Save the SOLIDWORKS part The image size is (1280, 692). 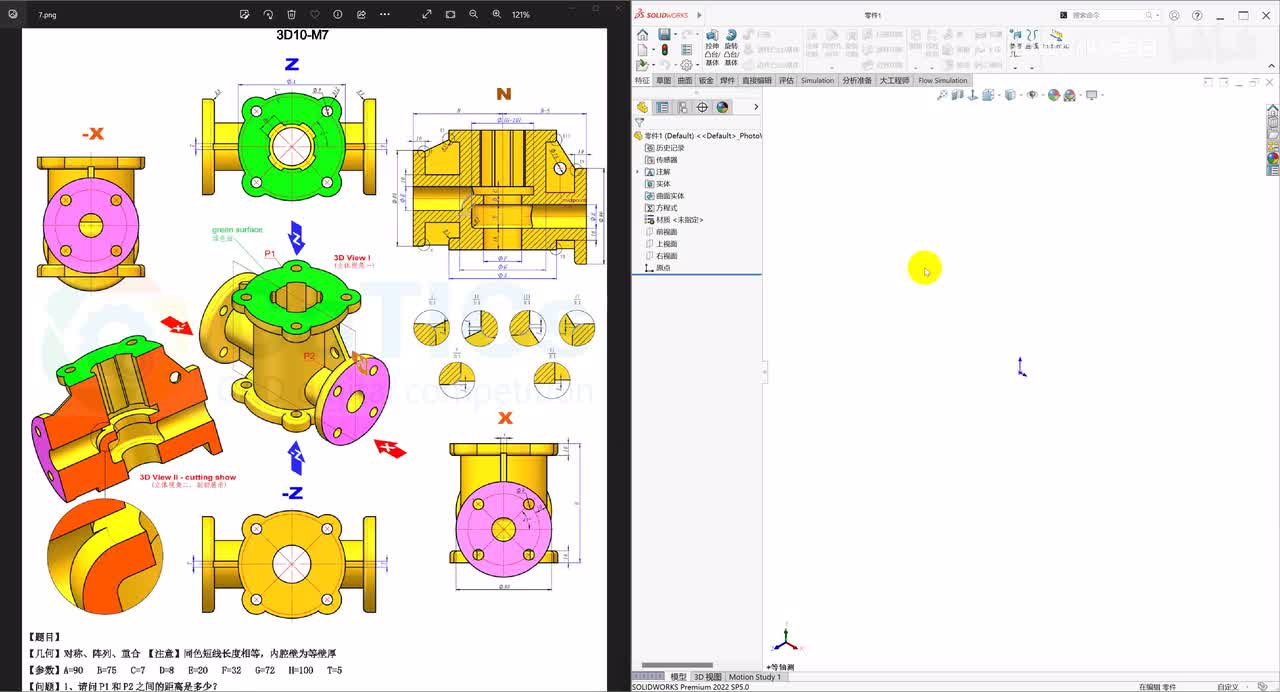click(x=664, y=35)
